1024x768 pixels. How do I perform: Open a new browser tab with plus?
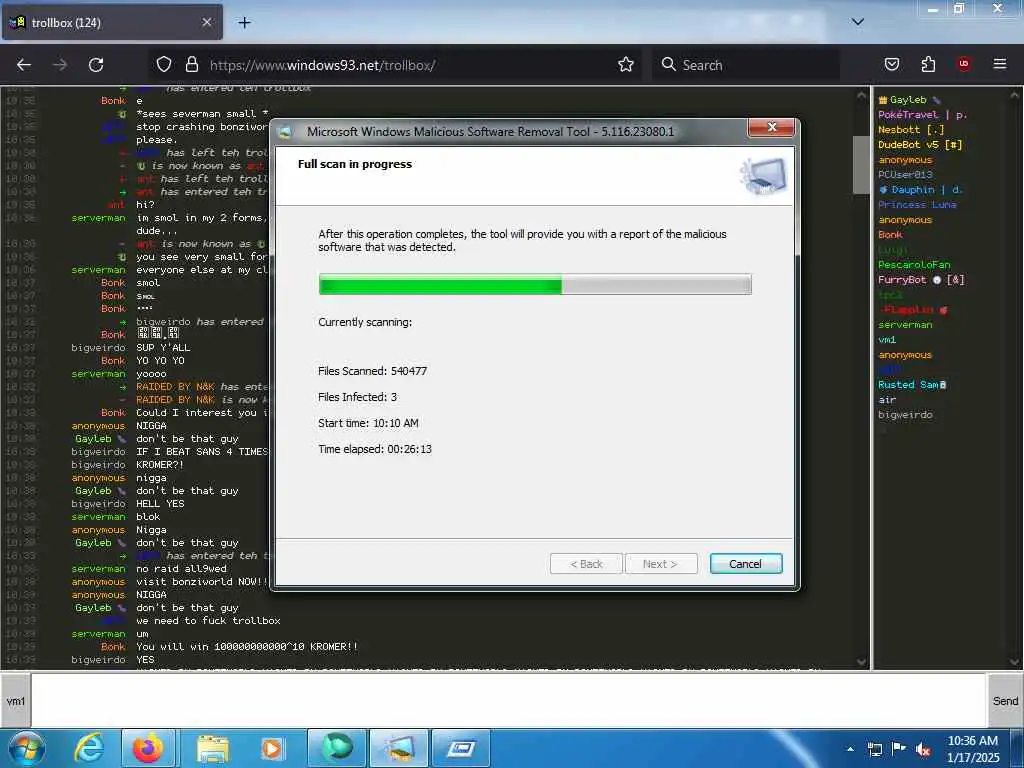244,23
